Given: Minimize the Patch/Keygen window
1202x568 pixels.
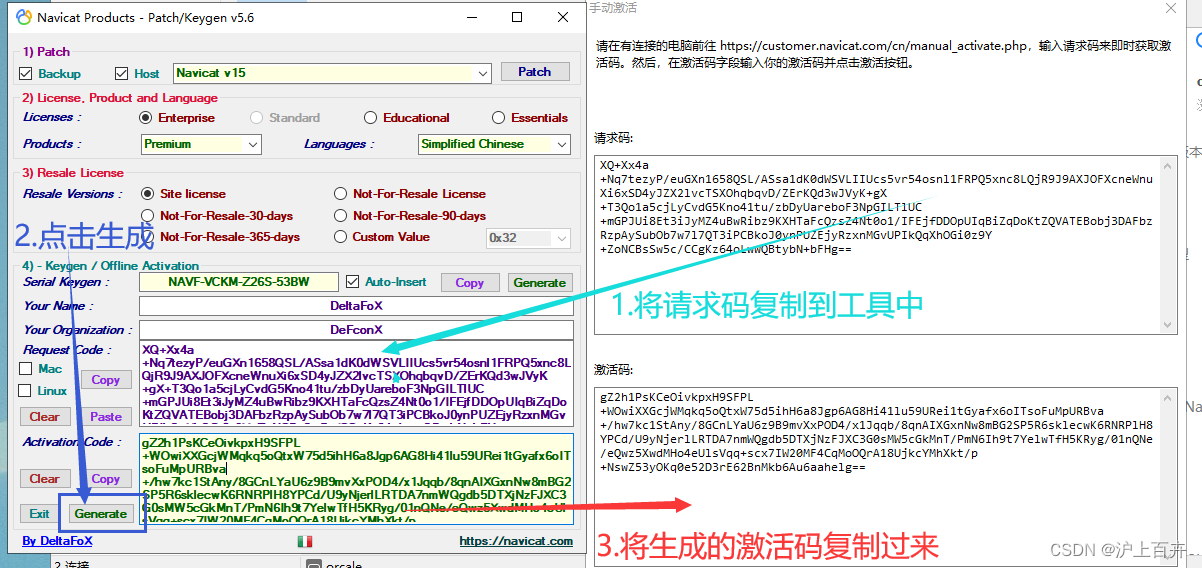Looking at the screenshot, I should click(472, 17).
